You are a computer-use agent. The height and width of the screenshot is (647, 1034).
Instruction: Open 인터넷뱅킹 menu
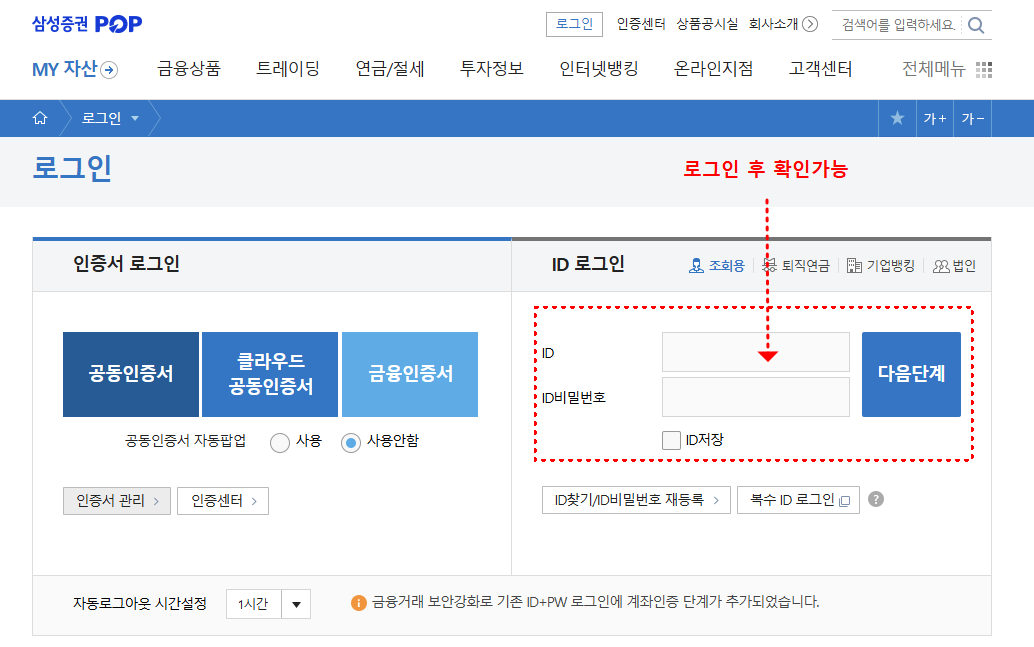click(599, 69)
